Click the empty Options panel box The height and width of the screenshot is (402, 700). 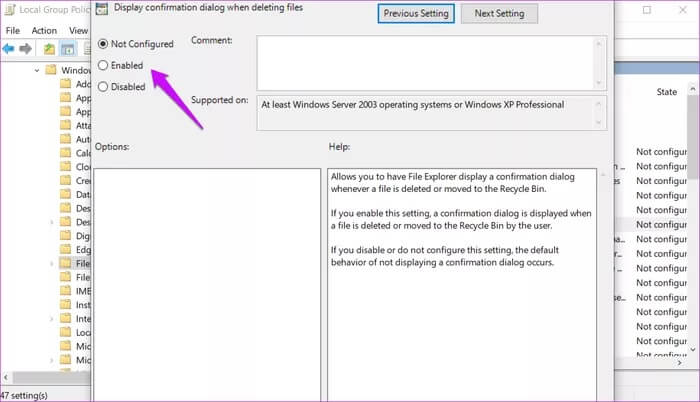coord(207,285)
